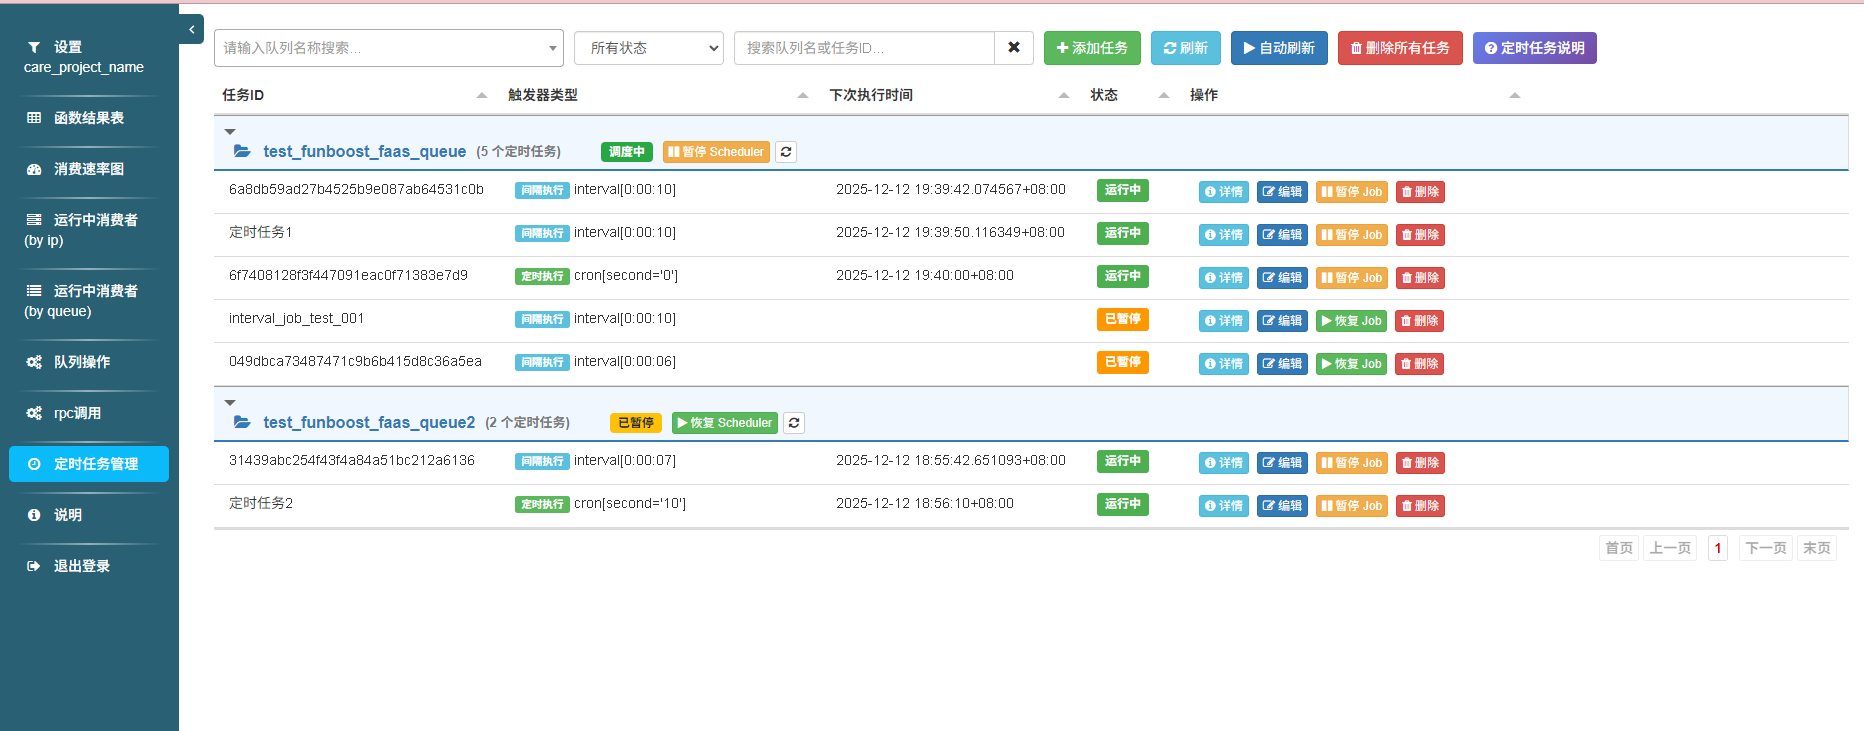The image size is (1864, 731).
Task: View 详情 for job 6a8db59ad27b4525b9e087ab64531c0b
Action: (1224, 192)
